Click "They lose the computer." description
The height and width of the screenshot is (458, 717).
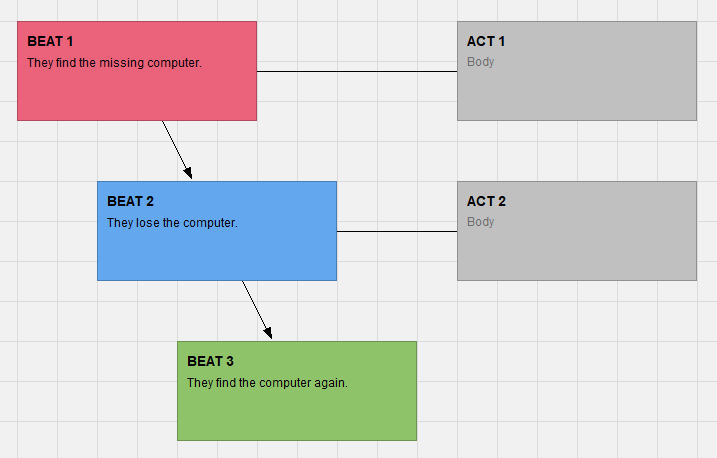point(172,222)
